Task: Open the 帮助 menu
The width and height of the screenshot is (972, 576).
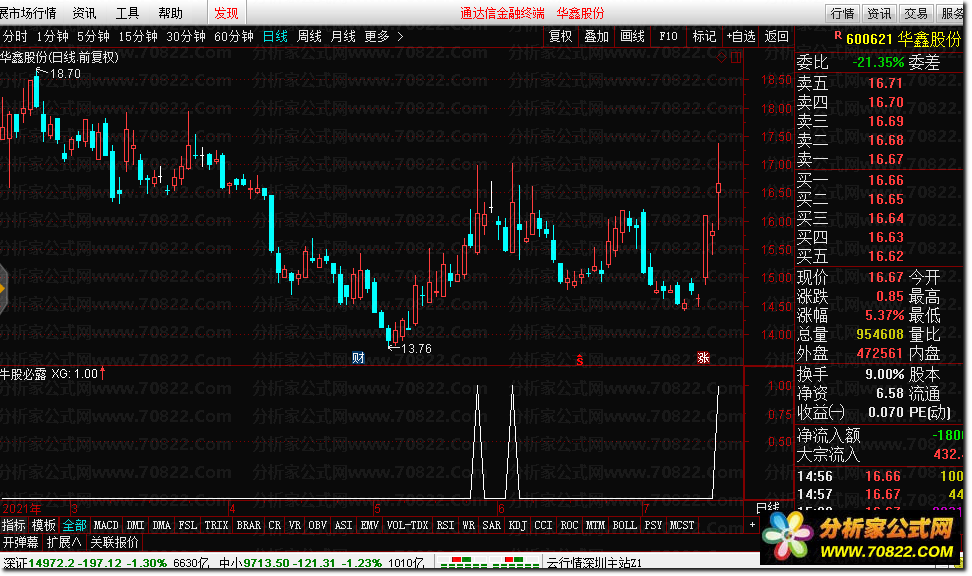Action: click(170, 13)
